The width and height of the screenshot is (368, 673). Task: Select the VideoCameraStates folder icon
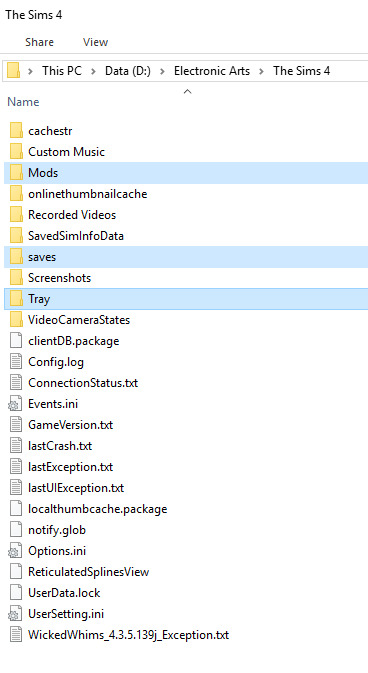point(16,320)
